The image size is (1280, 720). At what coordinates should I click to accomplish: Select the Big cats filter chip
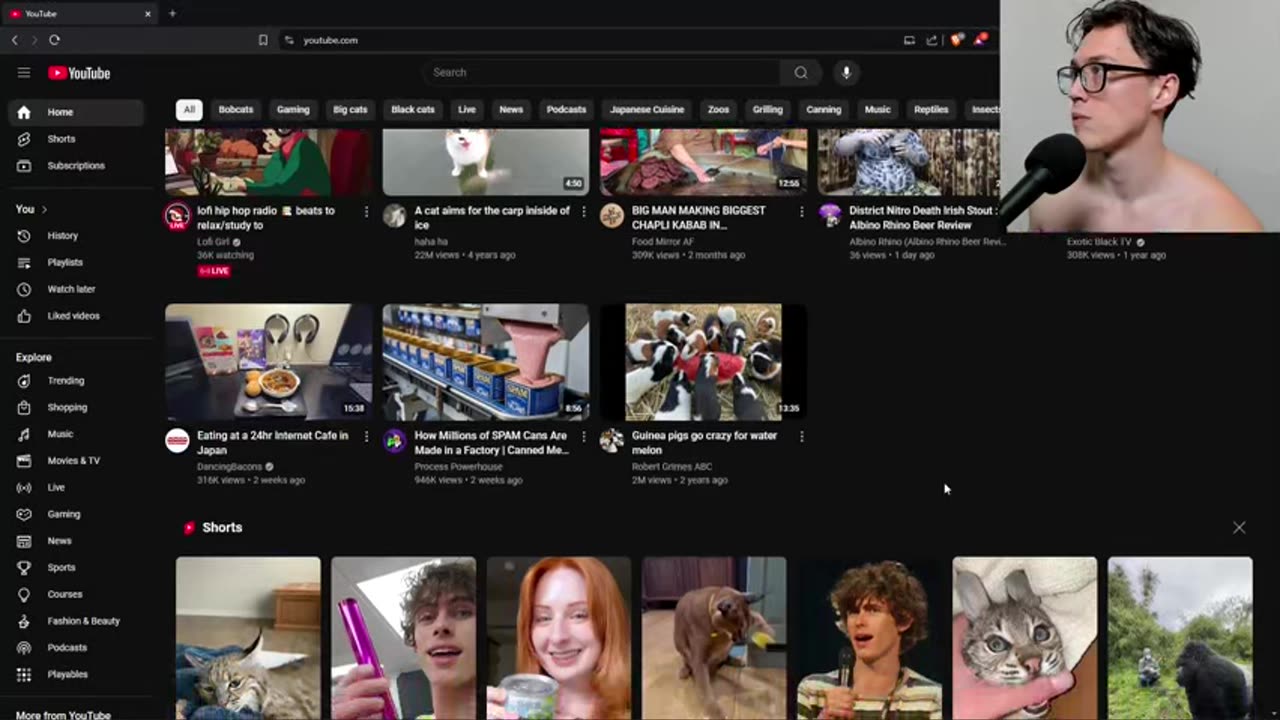[350, 110]
